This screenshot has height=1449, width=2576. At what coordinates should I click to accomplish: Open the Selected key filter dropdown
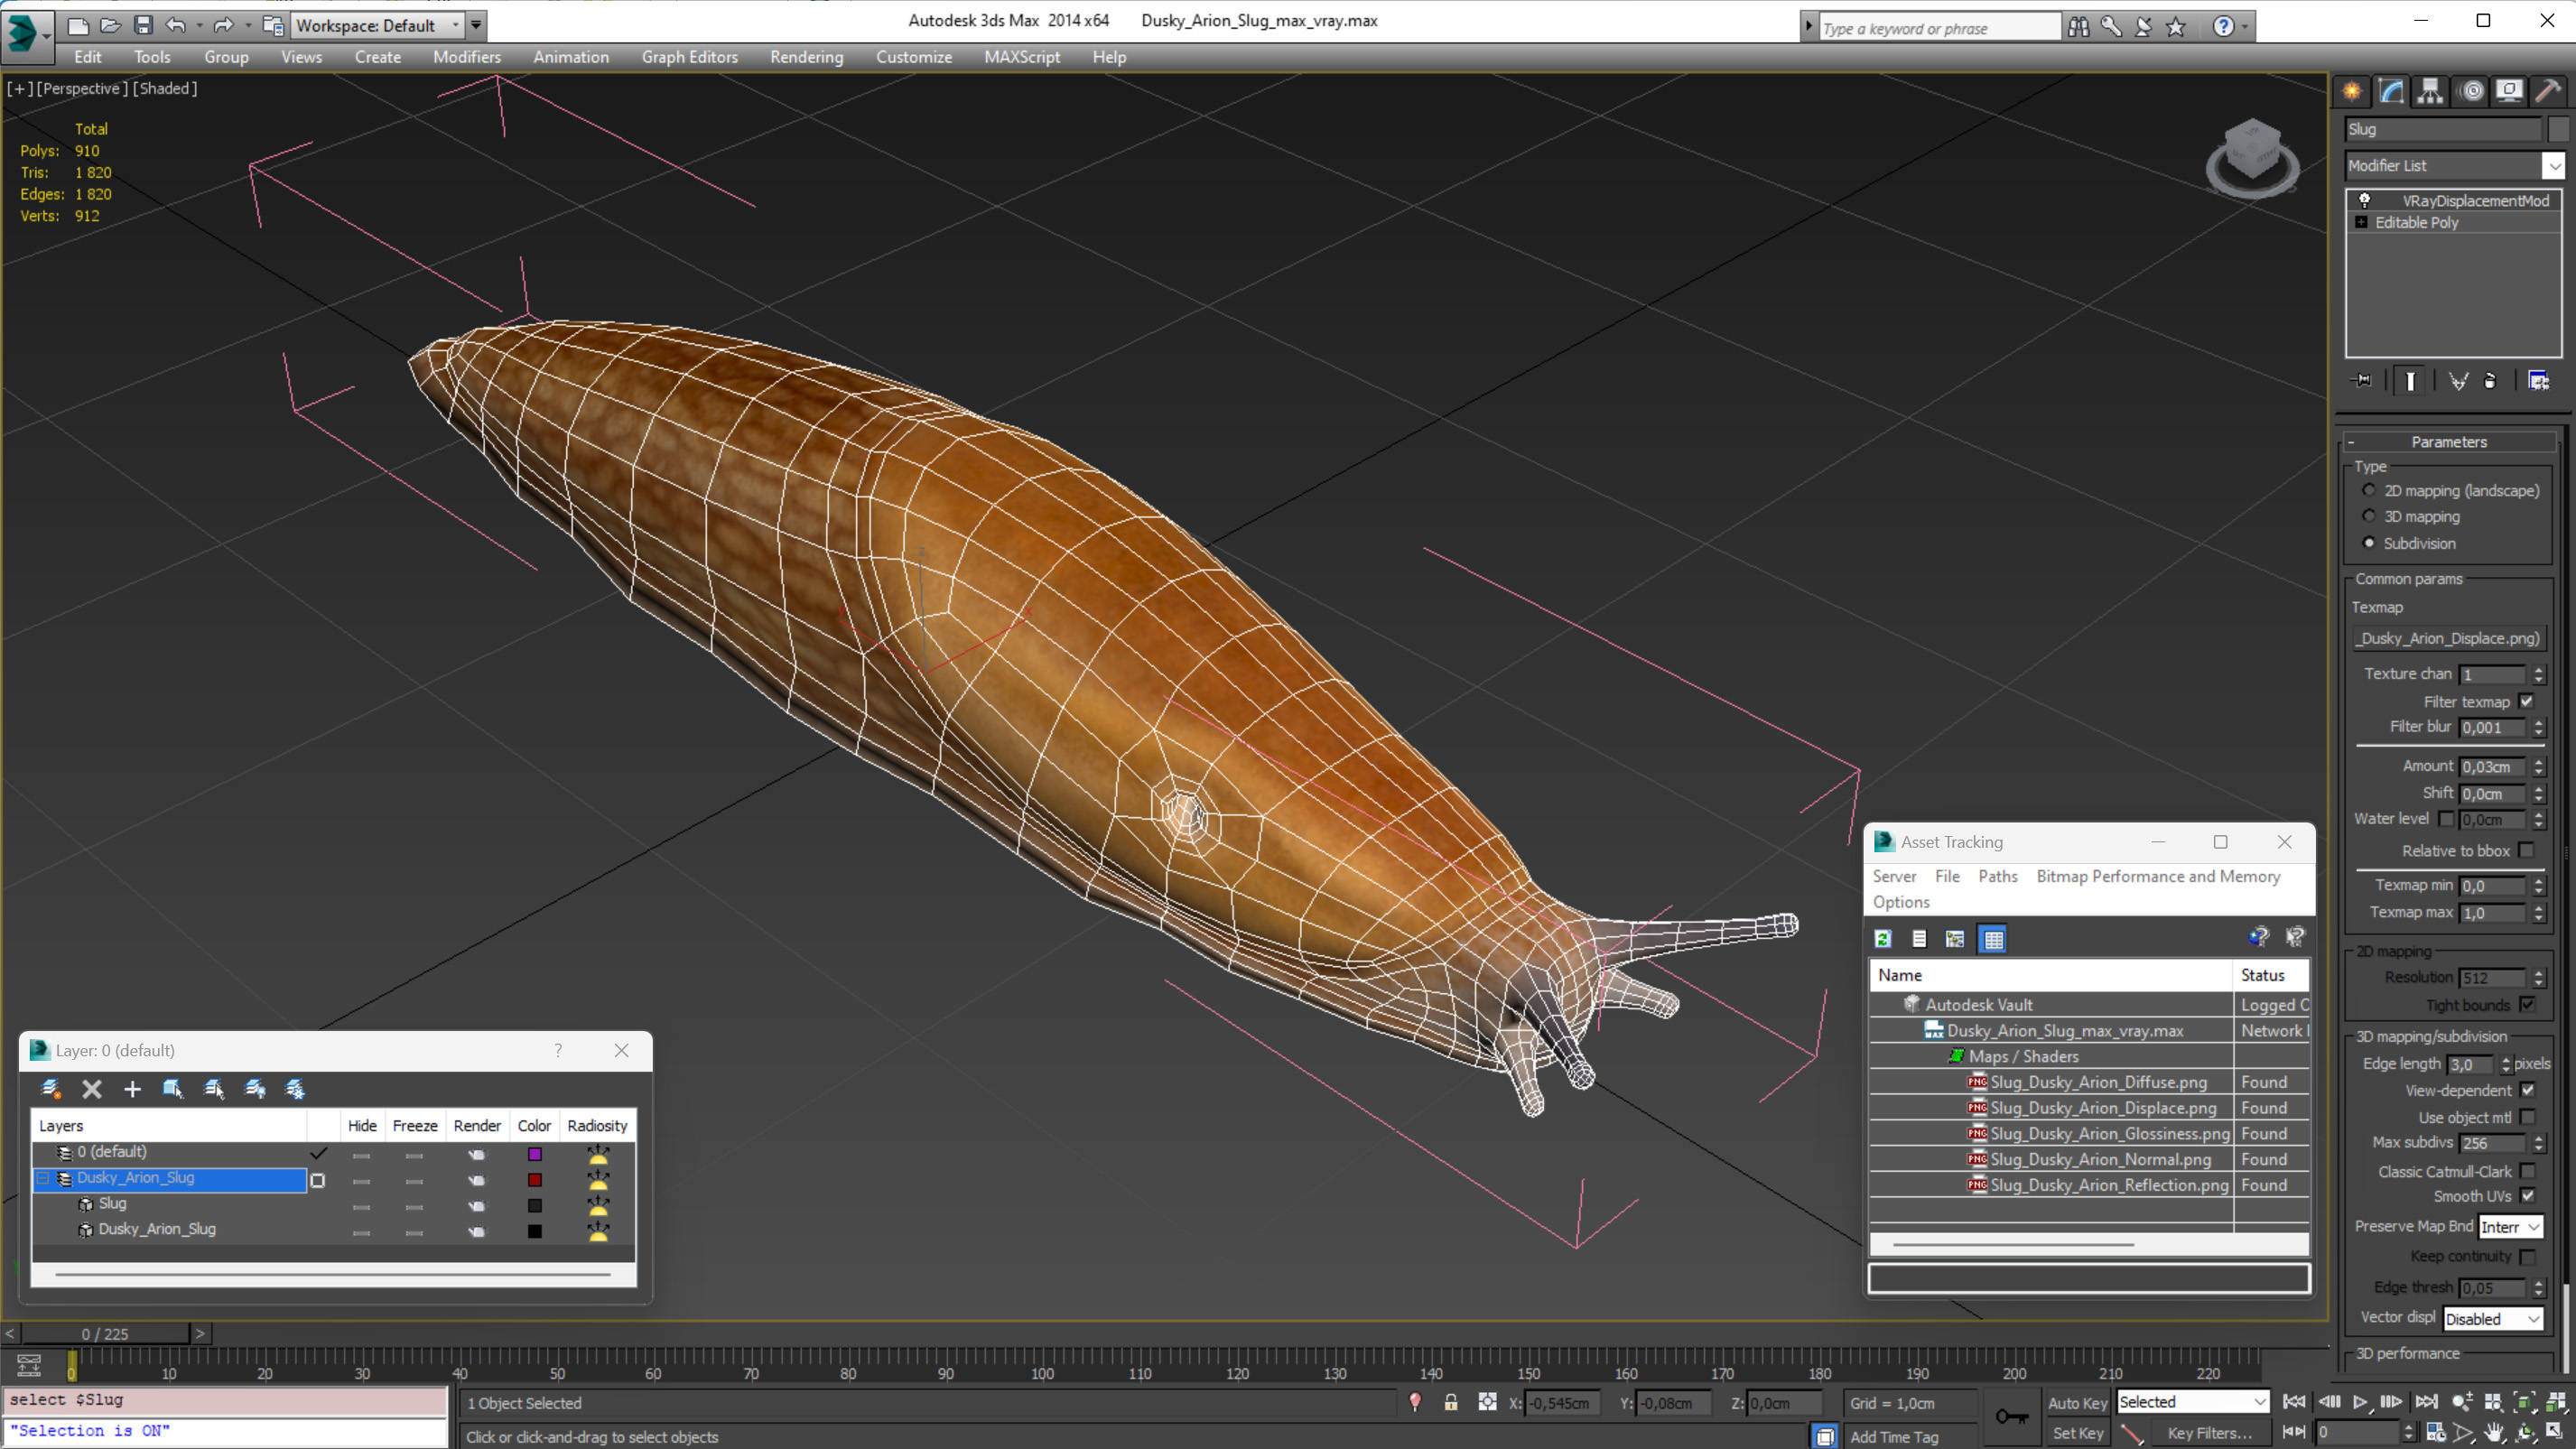click(x=2193, y=1402)
